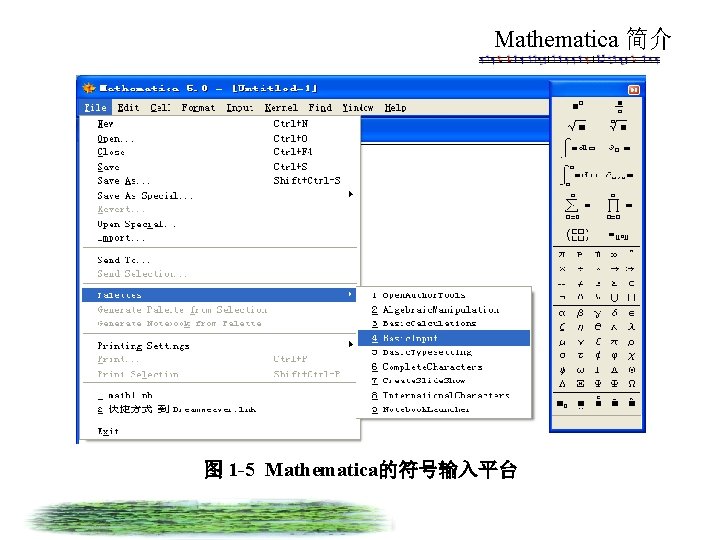Choose Save As... from the File menu
The image size is (720, 540).
(220, 180)
